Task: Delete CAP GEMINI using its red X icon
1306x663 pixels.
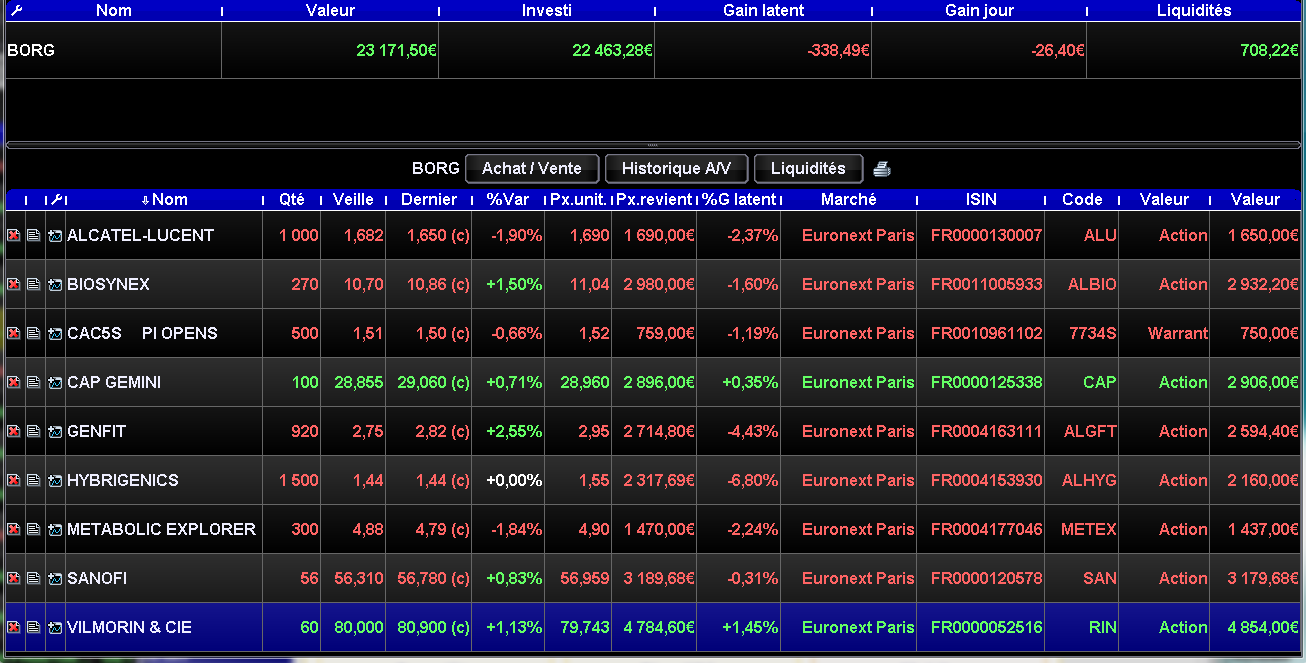Action: click(x=14, y=382)
